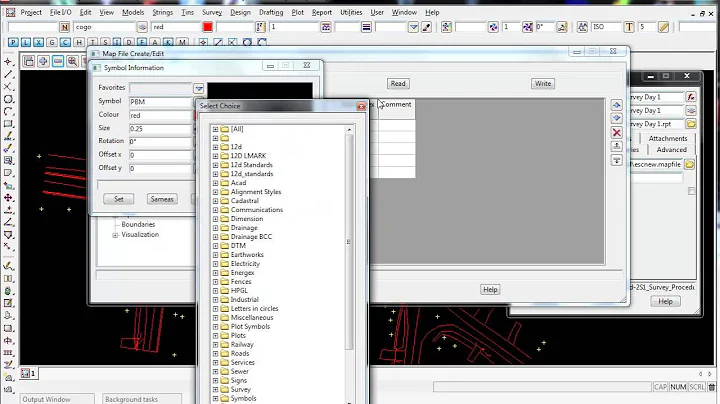The width and height of the screenshot is (720, 404).
Task: Click the pencil icon next to the 5 field
Action: (664, 27)
